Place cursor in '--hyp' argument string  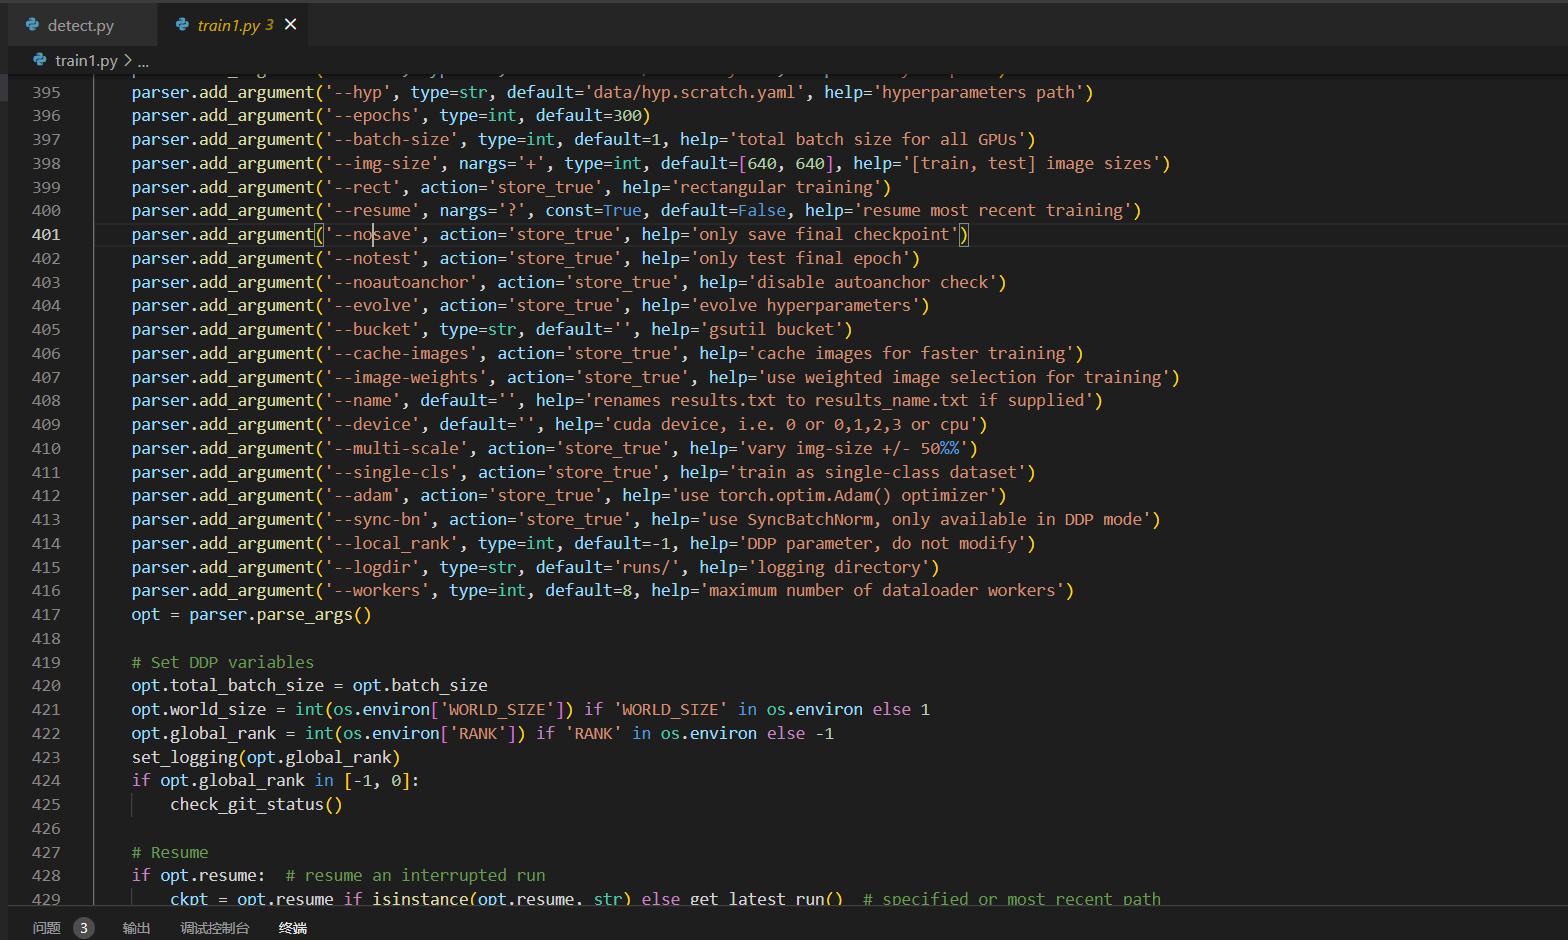[x=357, y=92]
